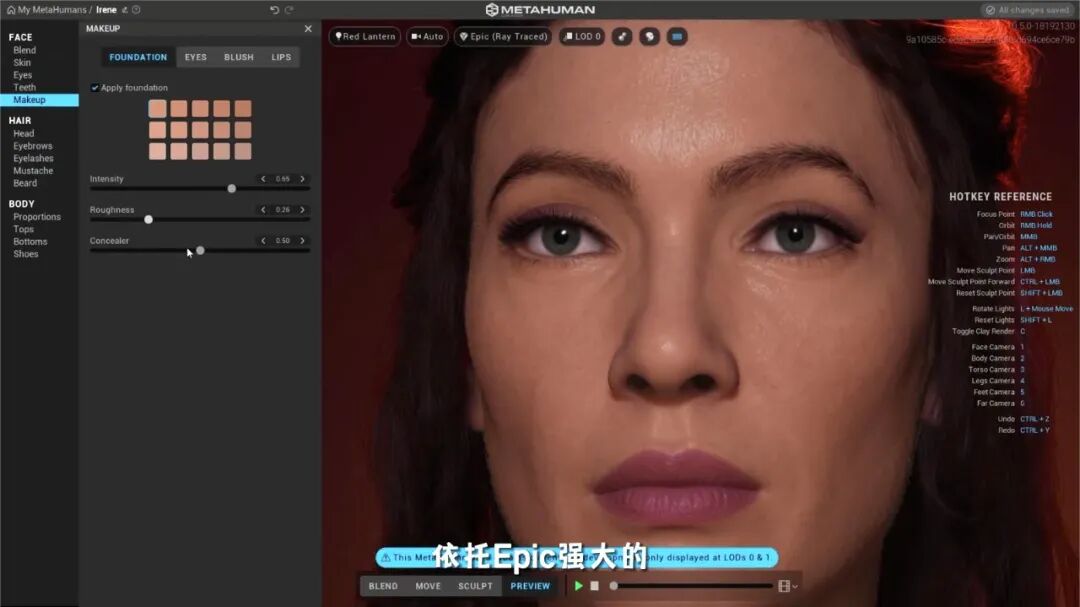
Task: Switch to the Blush makeup tab
Action: (x=239, y=57)
